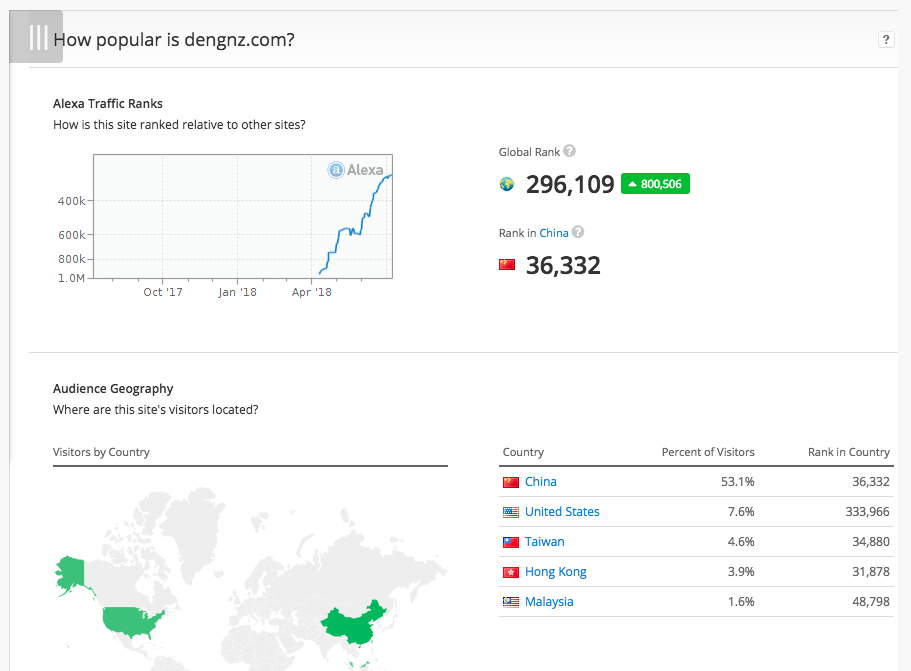Click the 'Visitors by Country' label
The image size is (911, 671).
[x=101, y=452]
